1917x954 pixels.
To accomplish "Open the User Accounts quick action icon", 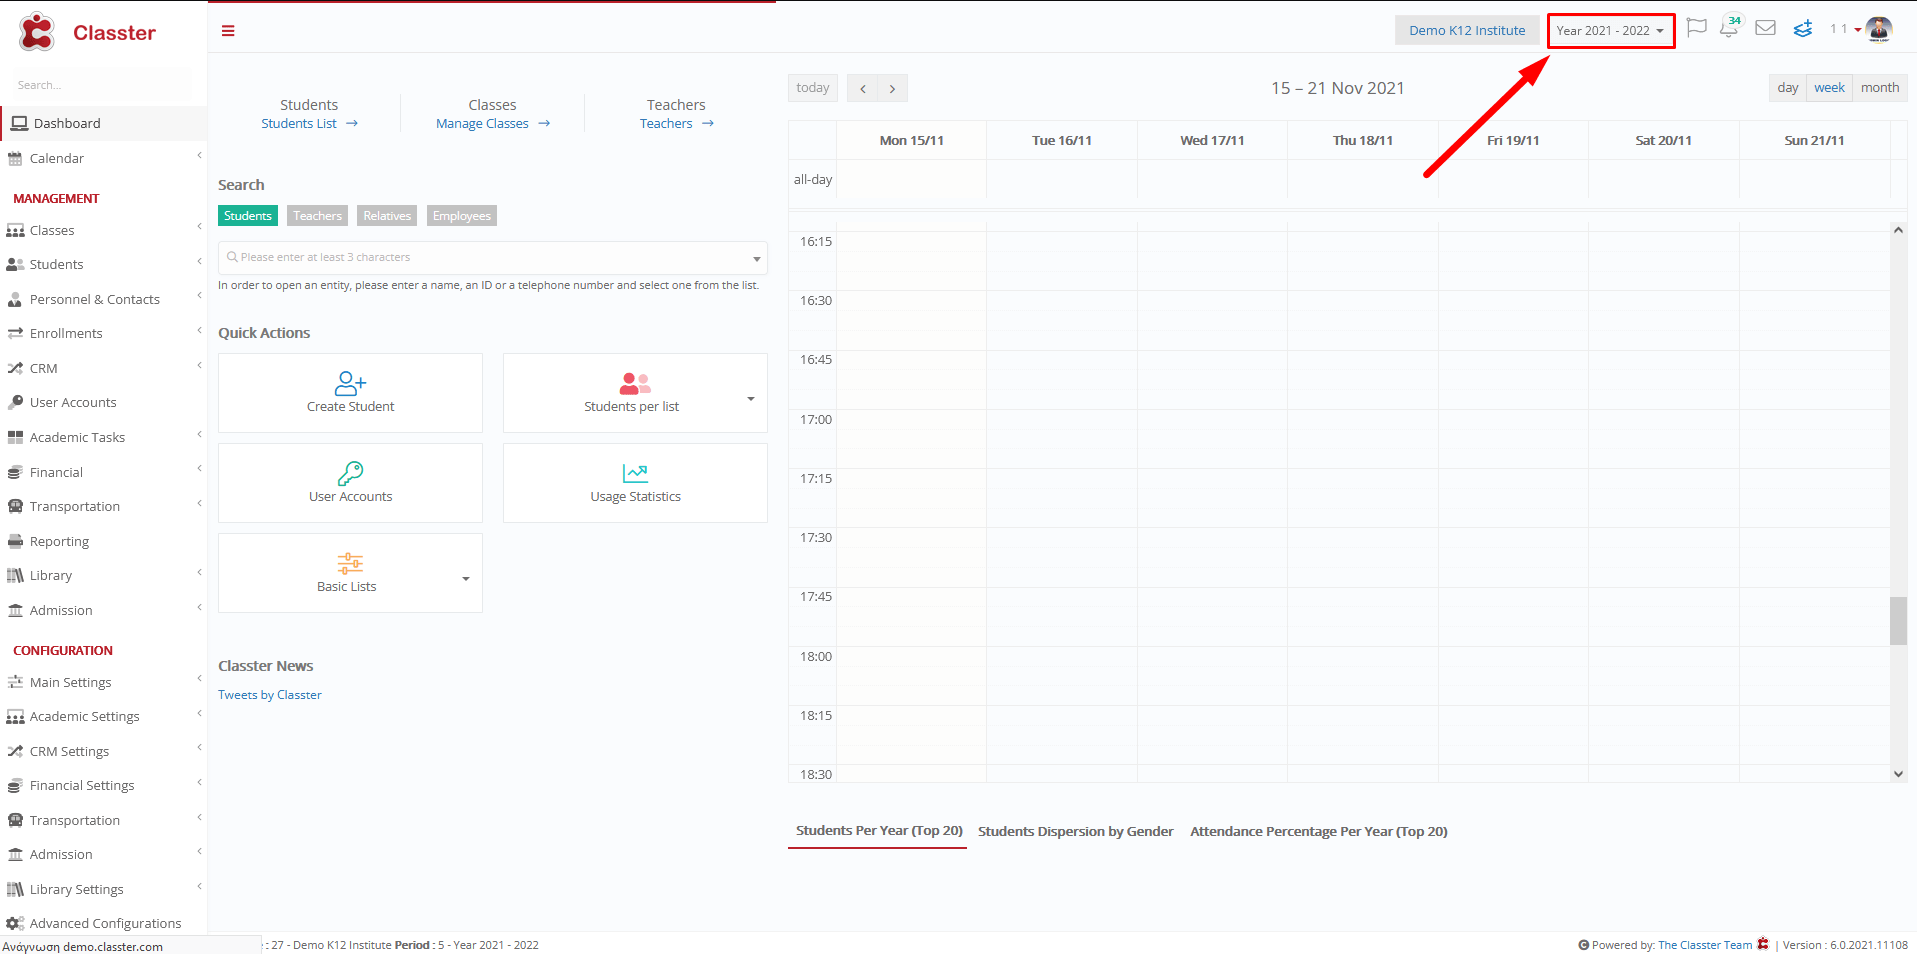I will coord(349,472).
